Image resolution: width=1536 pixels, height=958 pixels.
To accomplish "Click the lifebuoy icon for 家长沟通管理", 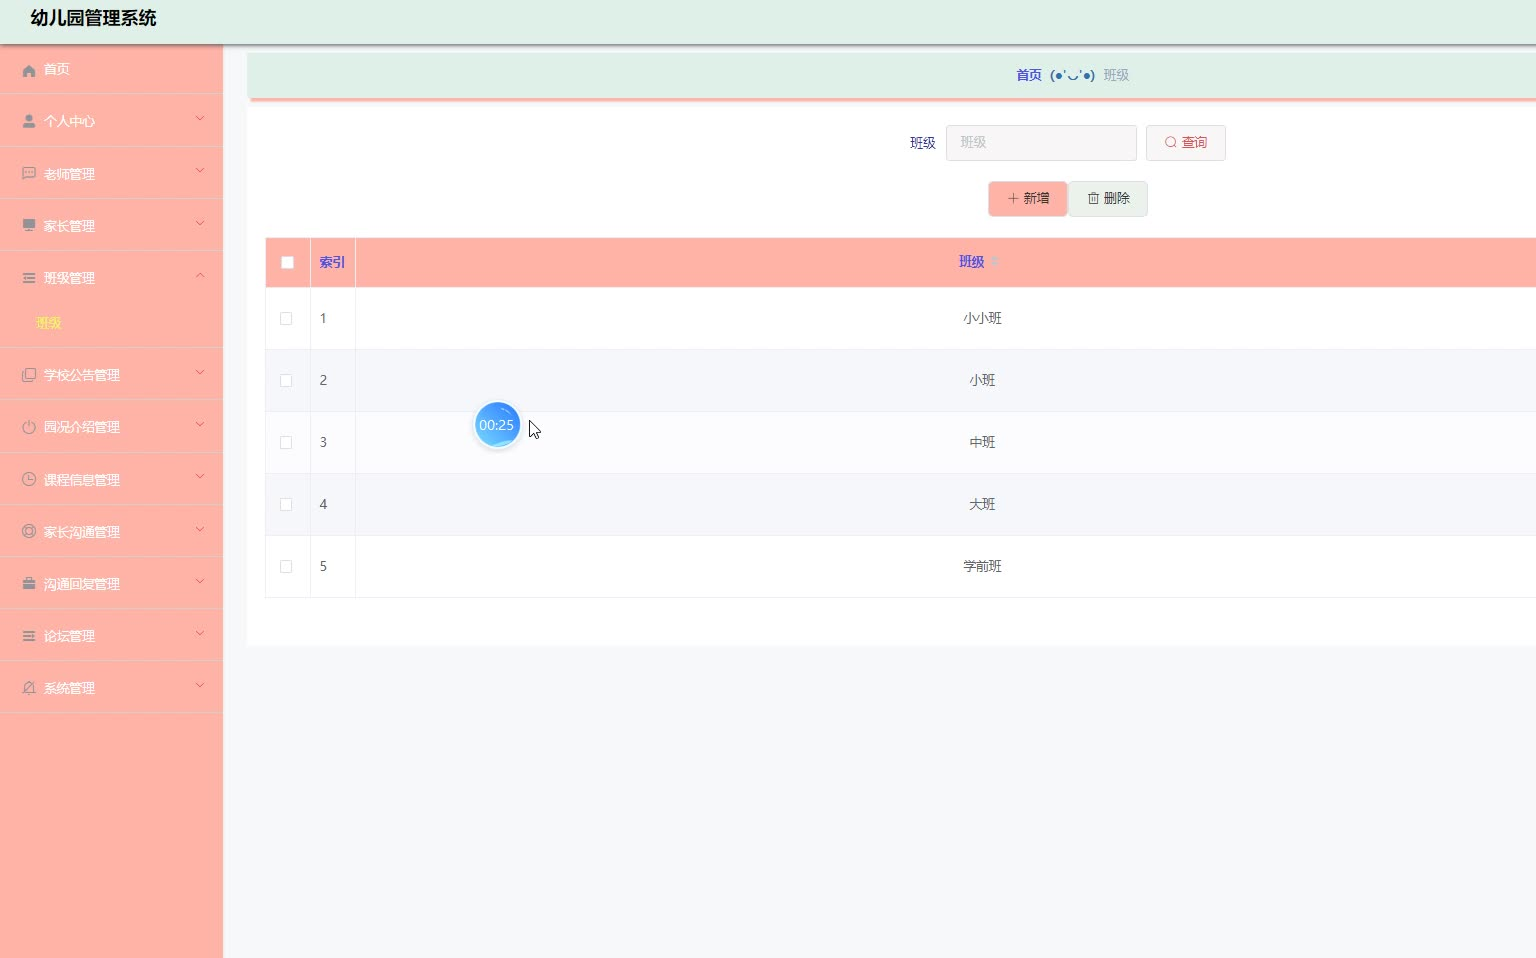I will point(29,531).
